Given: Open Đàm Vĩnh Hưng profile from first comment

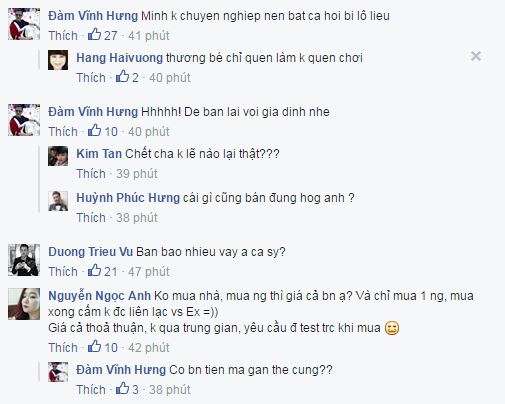Looking at the screenshot, I should (x=93, y=16).
